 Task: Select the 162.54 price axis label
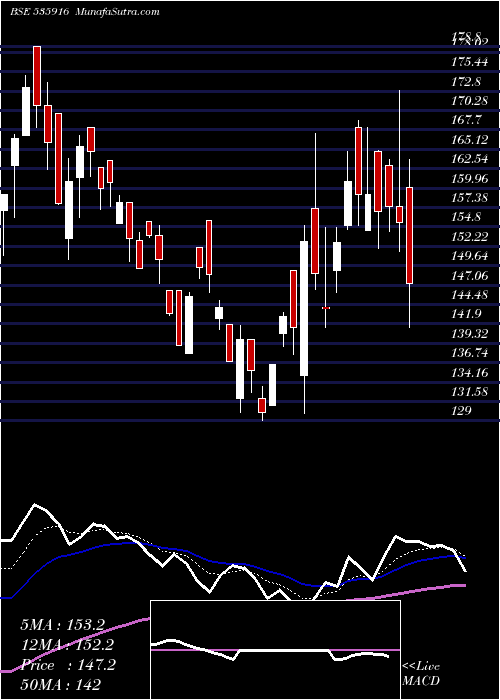(x=469, y=159)
